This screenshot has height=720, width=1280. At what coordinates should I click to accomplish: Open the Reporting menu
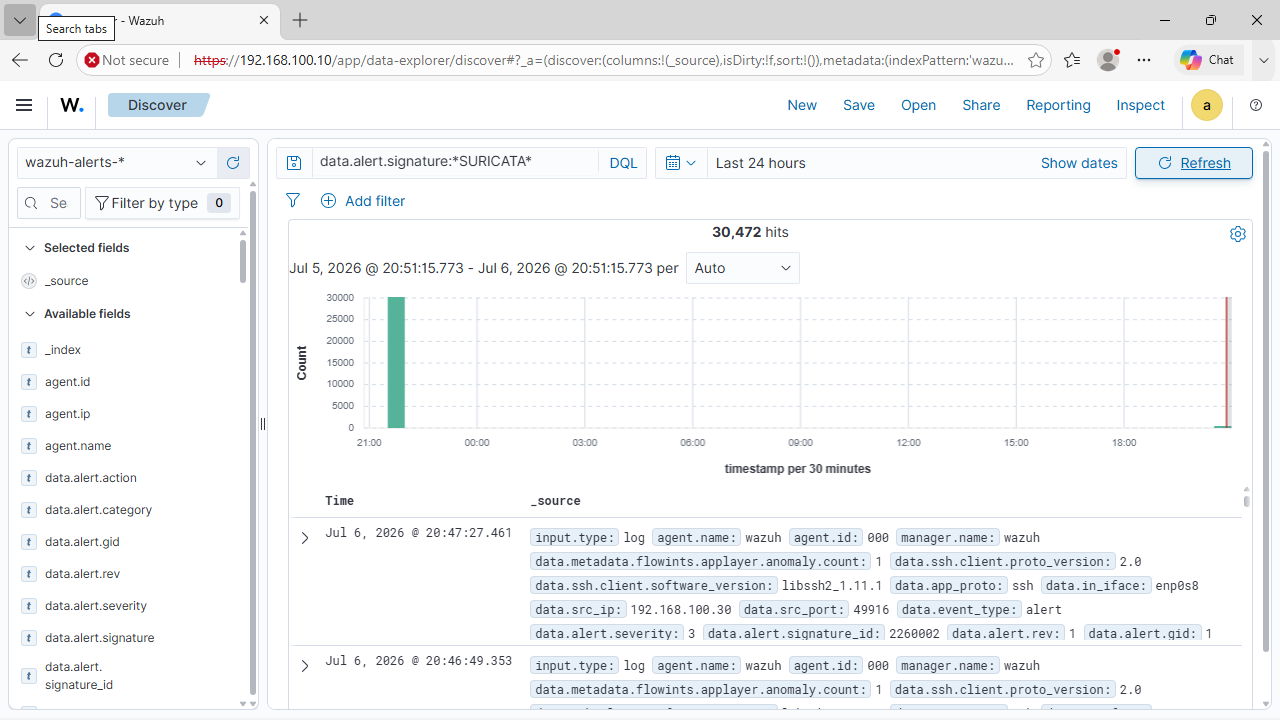pyautogui.click(x=1058, y=105)
